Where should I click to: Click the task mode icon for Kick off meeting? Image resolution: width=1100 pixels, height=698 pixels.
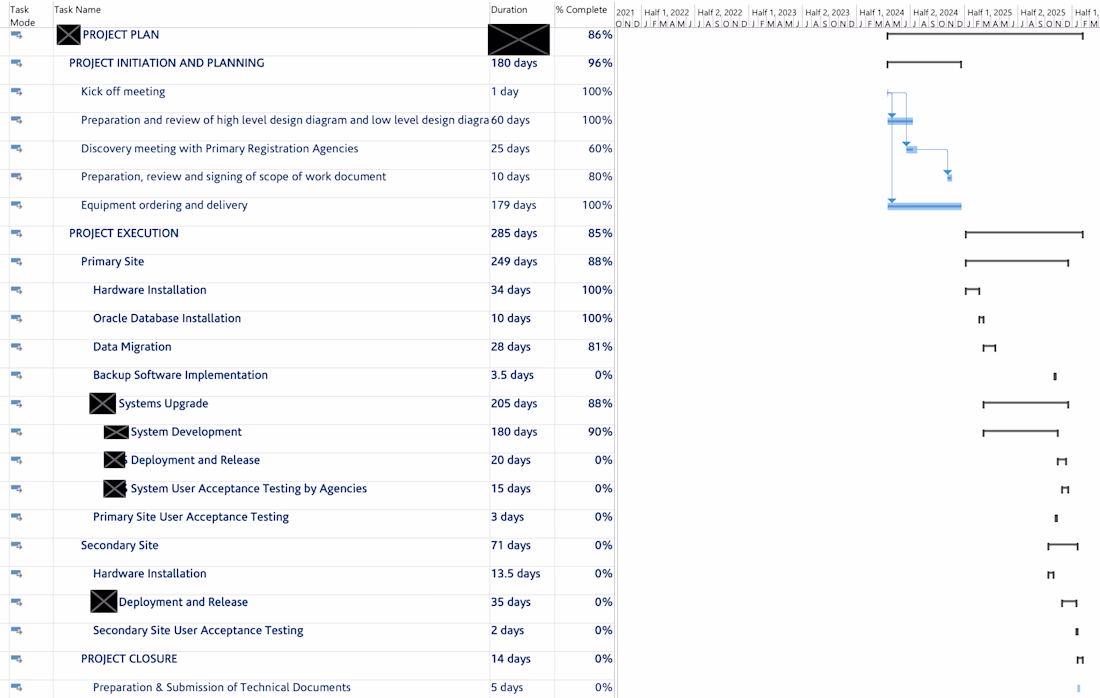(16, 91)
